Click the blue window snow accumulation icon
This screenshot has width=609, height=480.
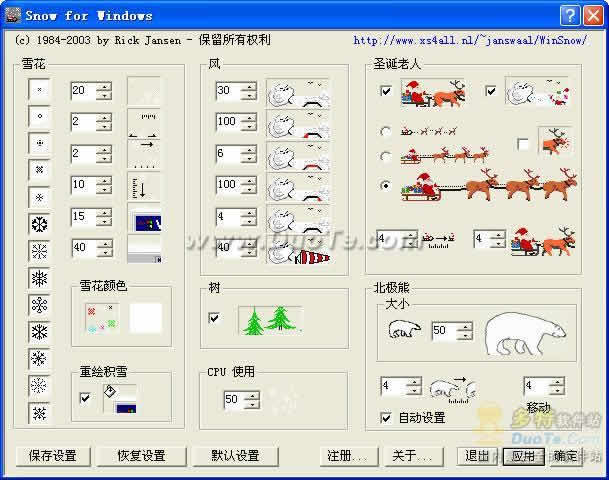[144, 219]
